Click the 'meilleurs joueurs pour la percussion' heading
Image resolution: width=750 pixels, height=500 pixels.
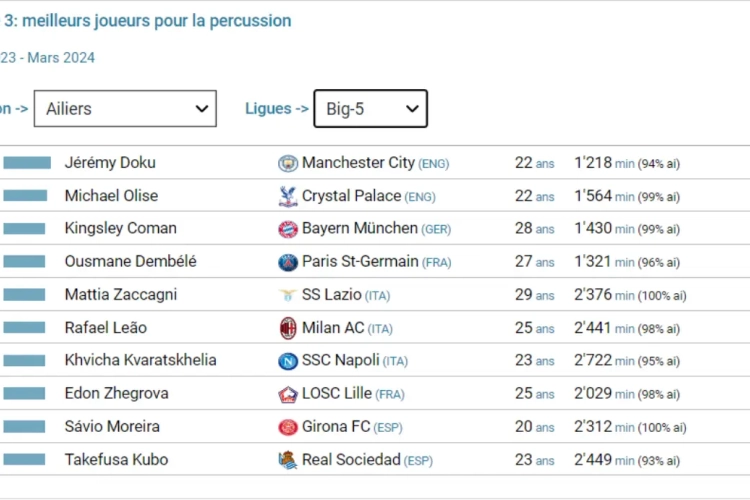pyautogui.click(x=157, y=21)
